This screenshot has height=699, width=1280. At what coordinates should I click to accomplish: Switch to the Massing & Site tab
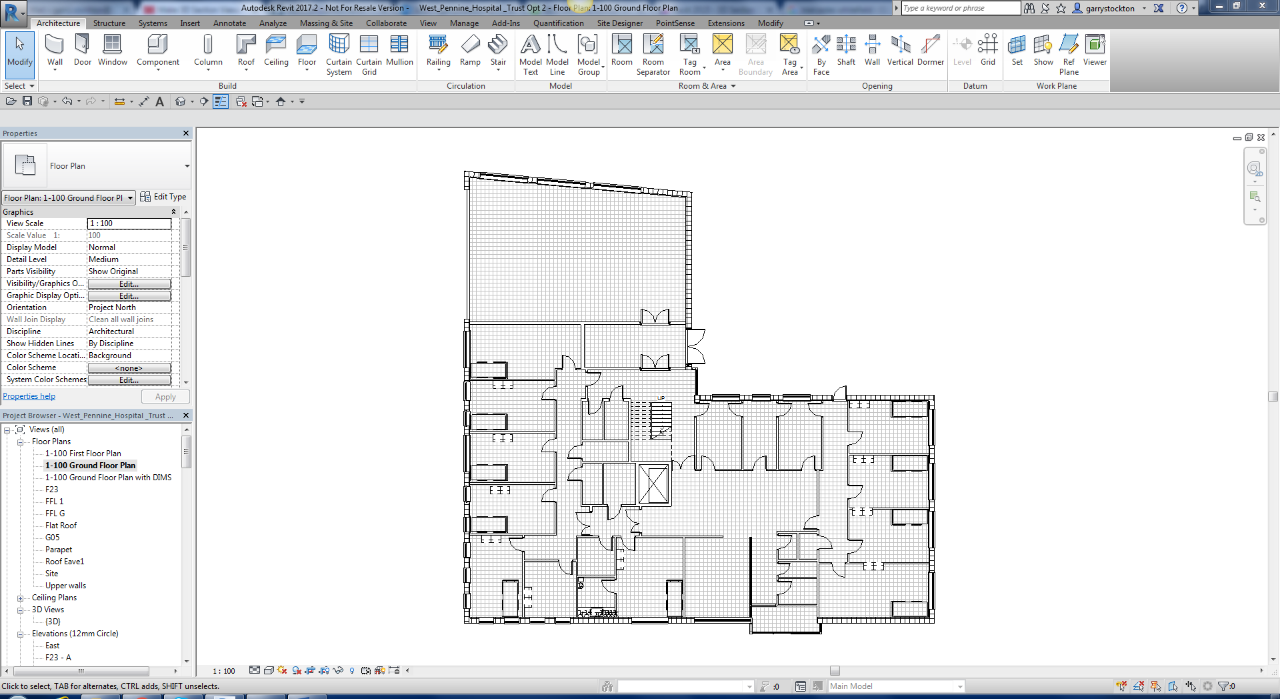(x=327, y=23)
